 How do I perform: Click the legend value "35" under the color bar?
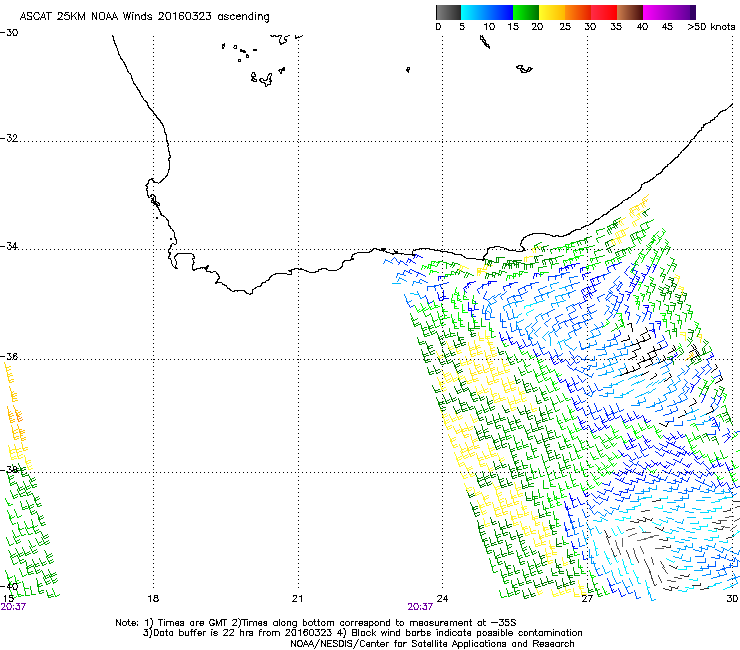(616, 27)
